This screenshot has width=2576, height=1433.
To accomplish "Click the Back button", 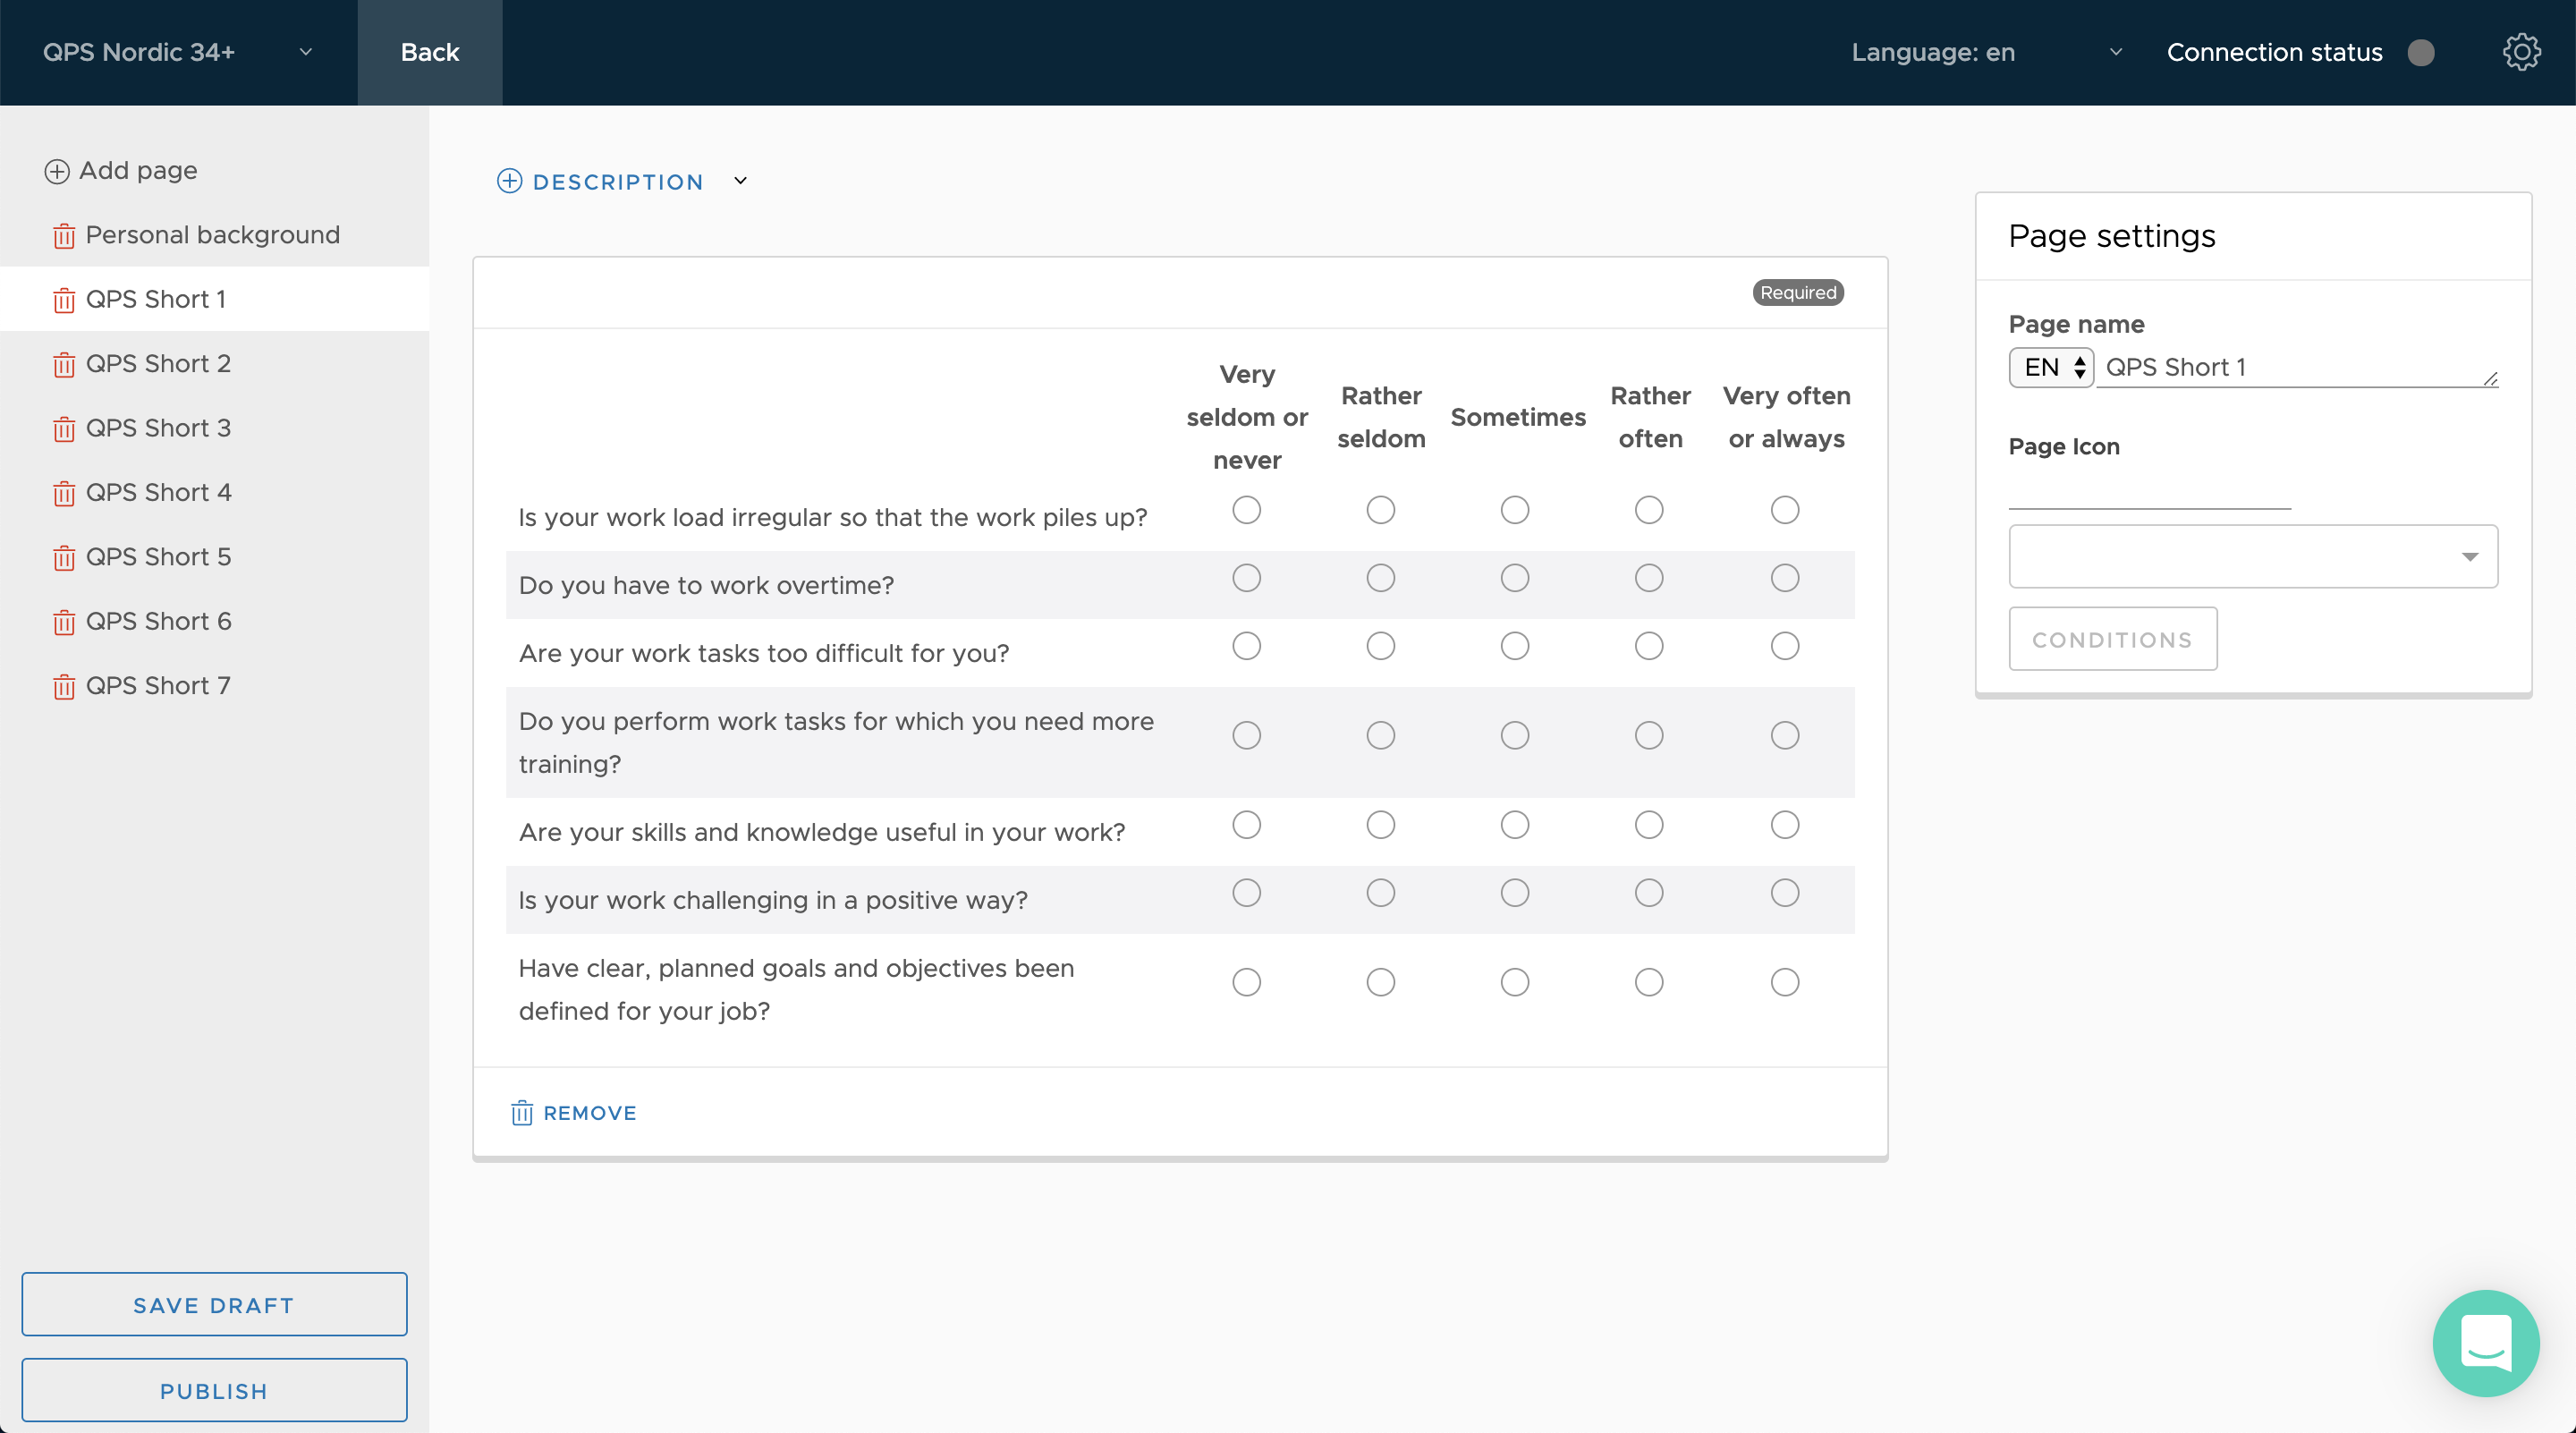I will pyautogui.click(x=430, y=52).
